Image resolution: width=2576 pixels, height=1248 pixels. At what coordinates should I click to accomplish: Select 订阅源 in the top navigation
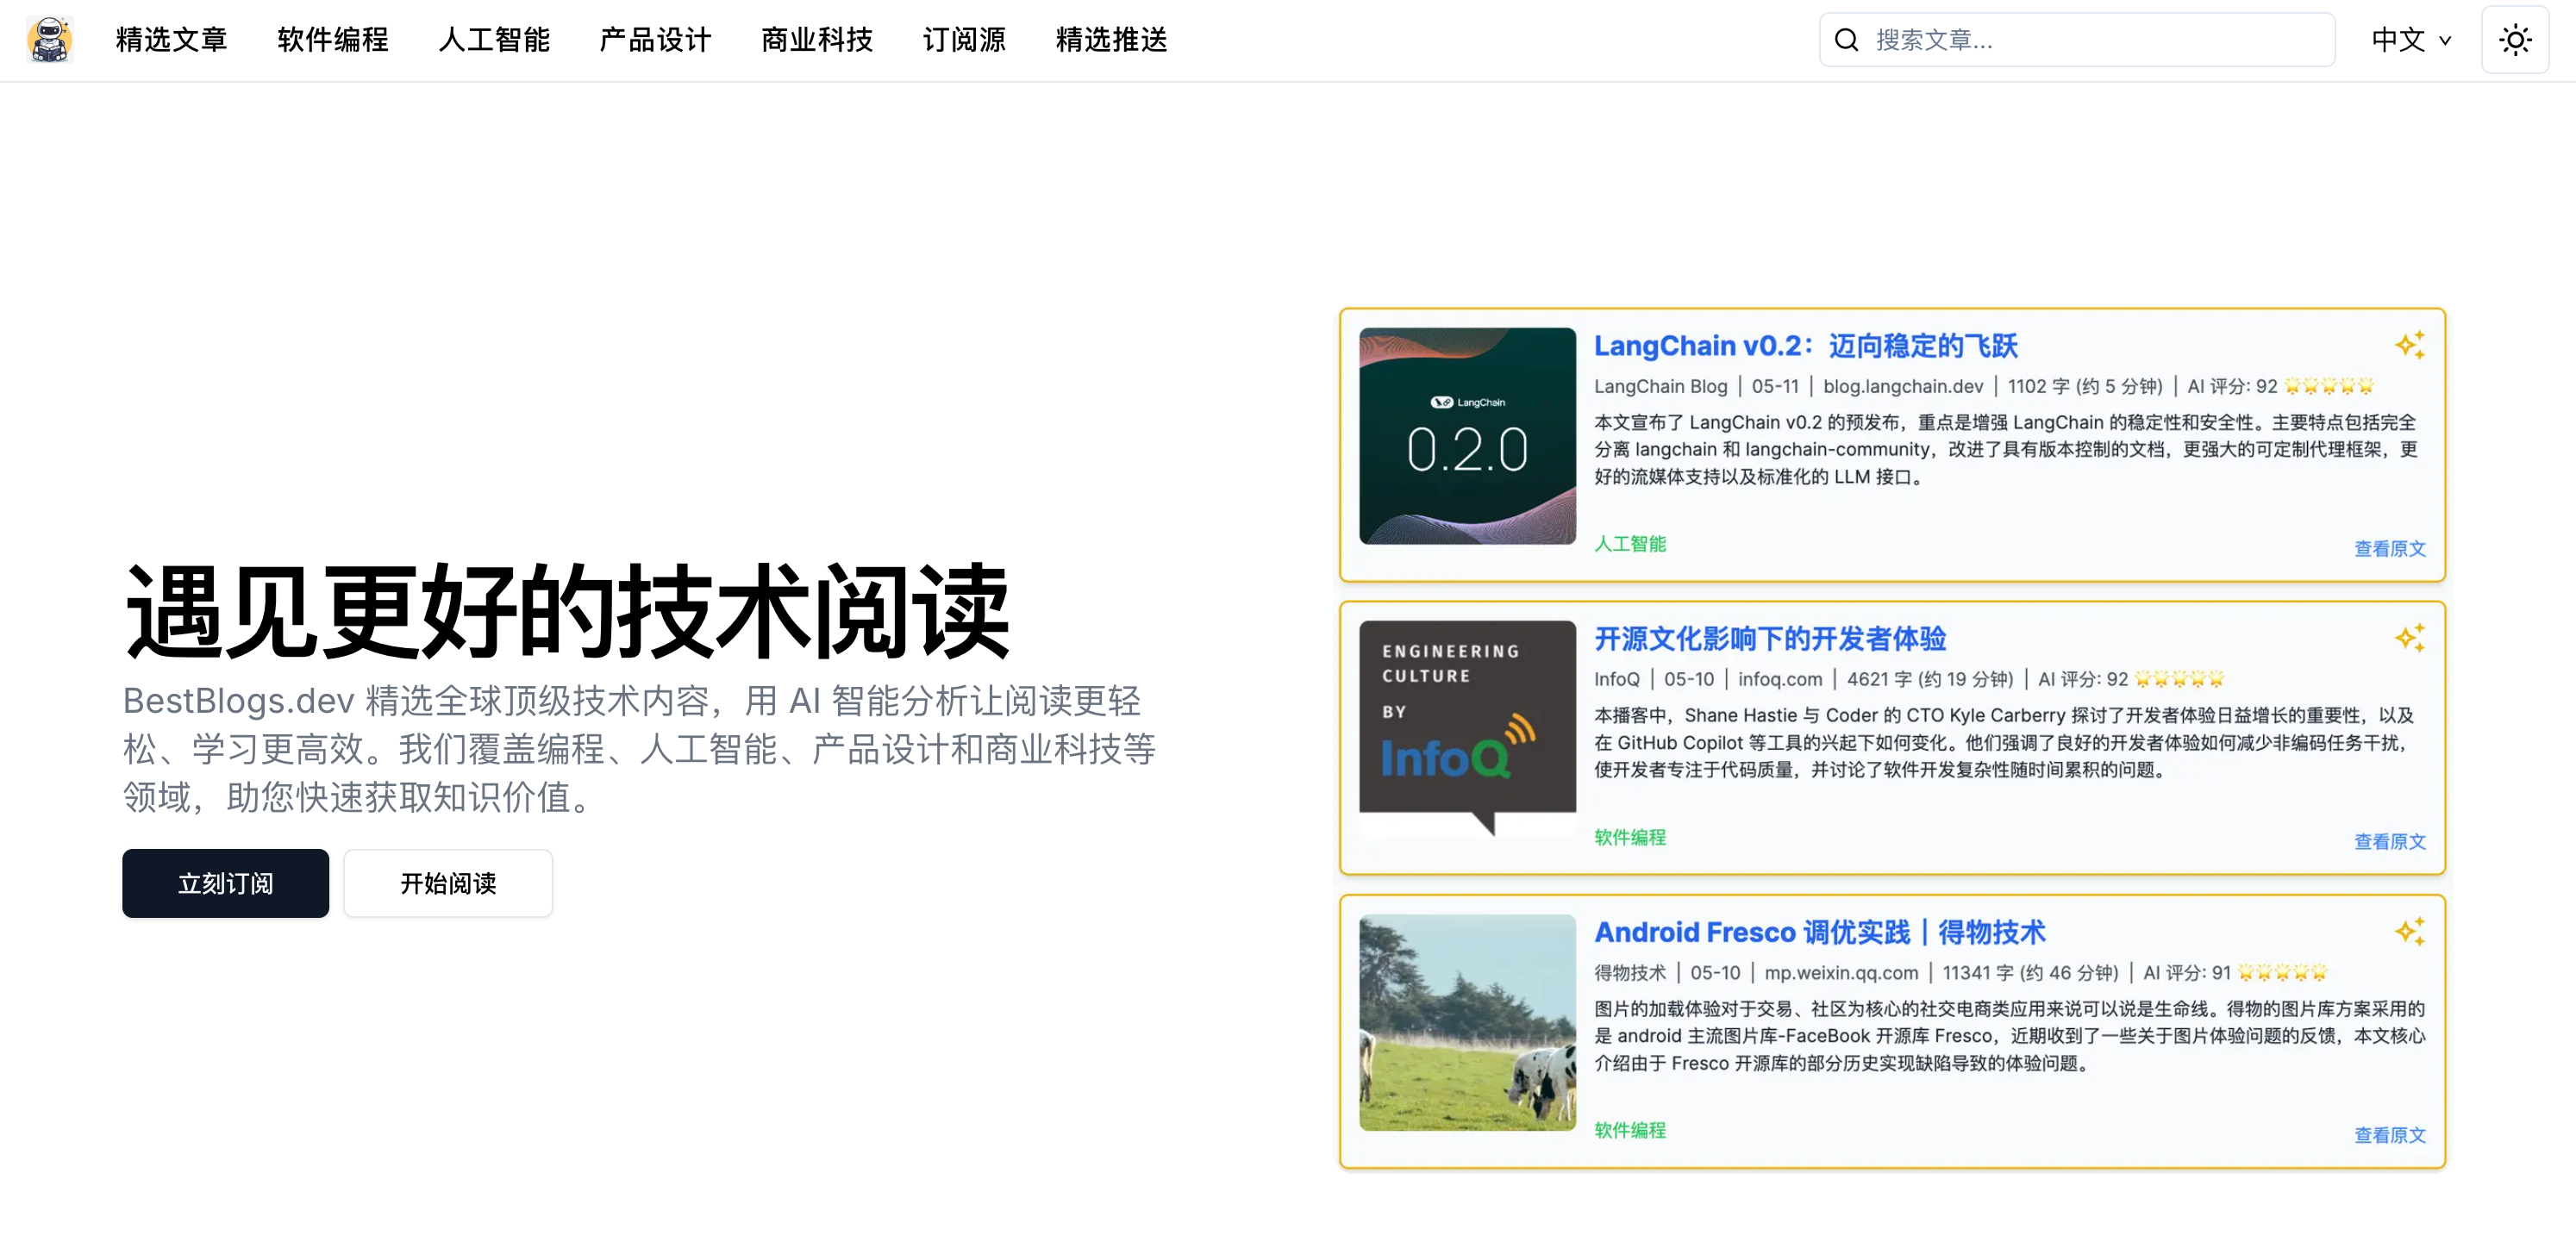[964, 40]
